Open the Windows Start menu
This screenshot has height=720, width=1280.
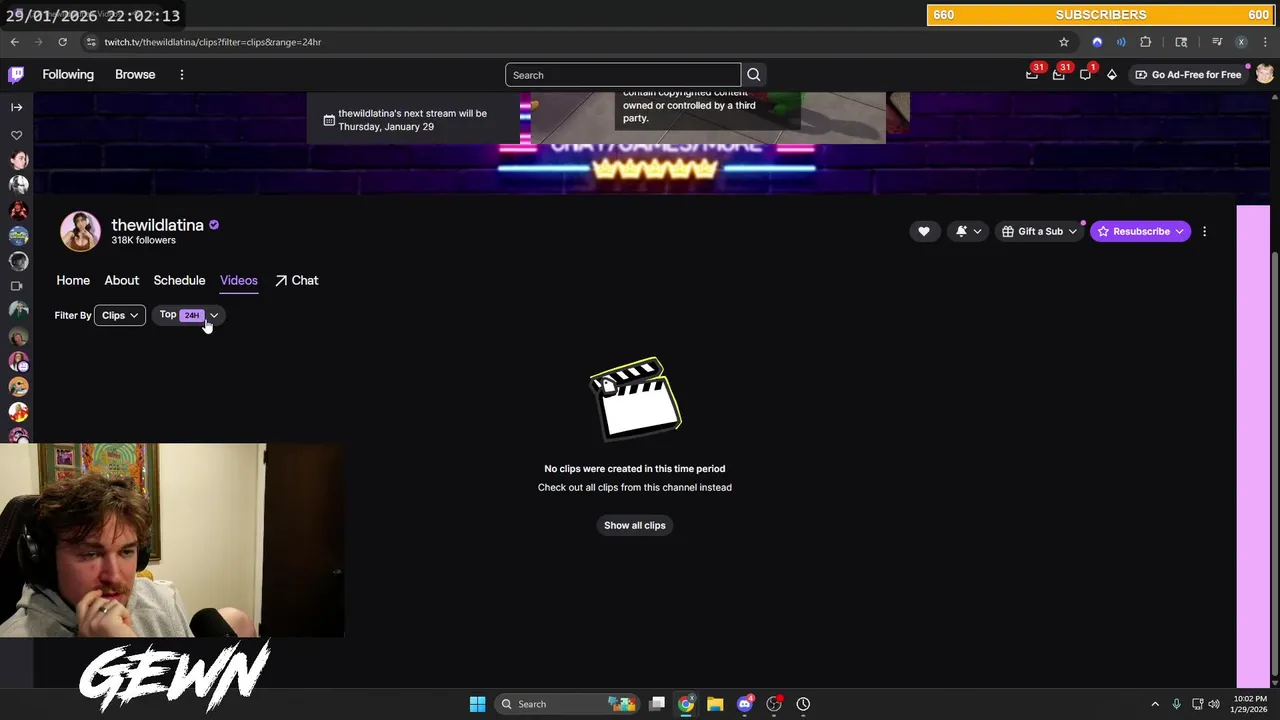(477, 704)
